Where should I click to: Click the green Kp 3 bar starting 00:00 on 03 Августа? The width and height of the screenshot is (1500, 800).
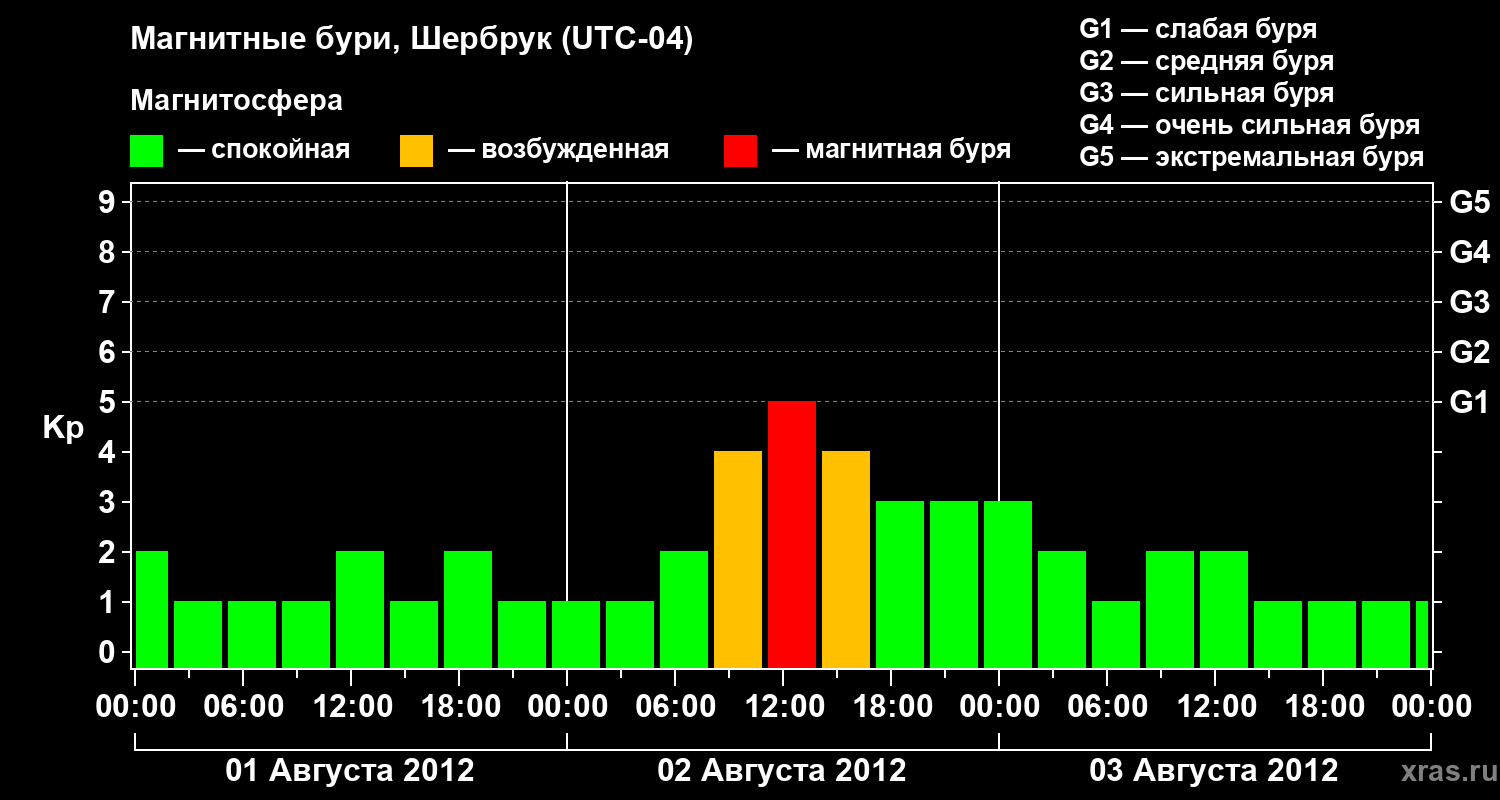click(1008, 584)
